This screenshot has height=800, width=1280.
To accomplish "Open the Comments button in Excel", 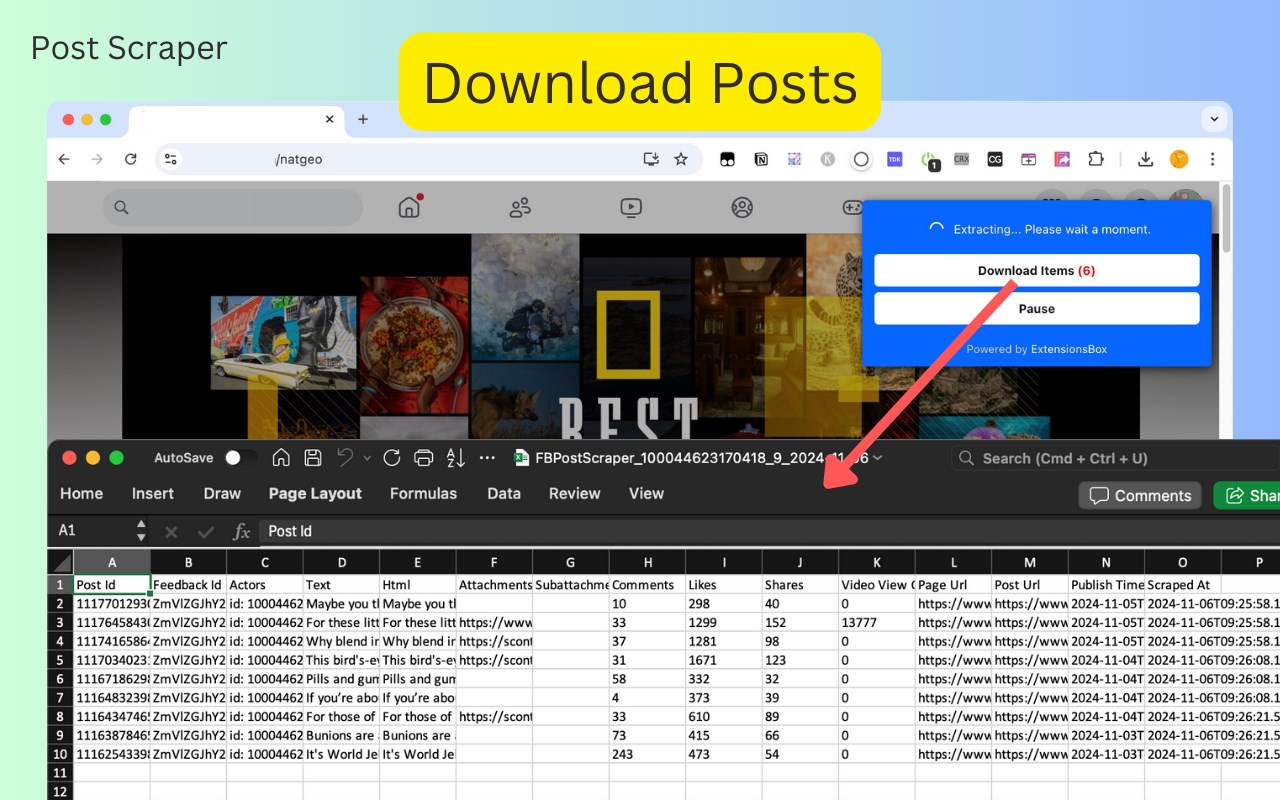I will [1140, 496].
